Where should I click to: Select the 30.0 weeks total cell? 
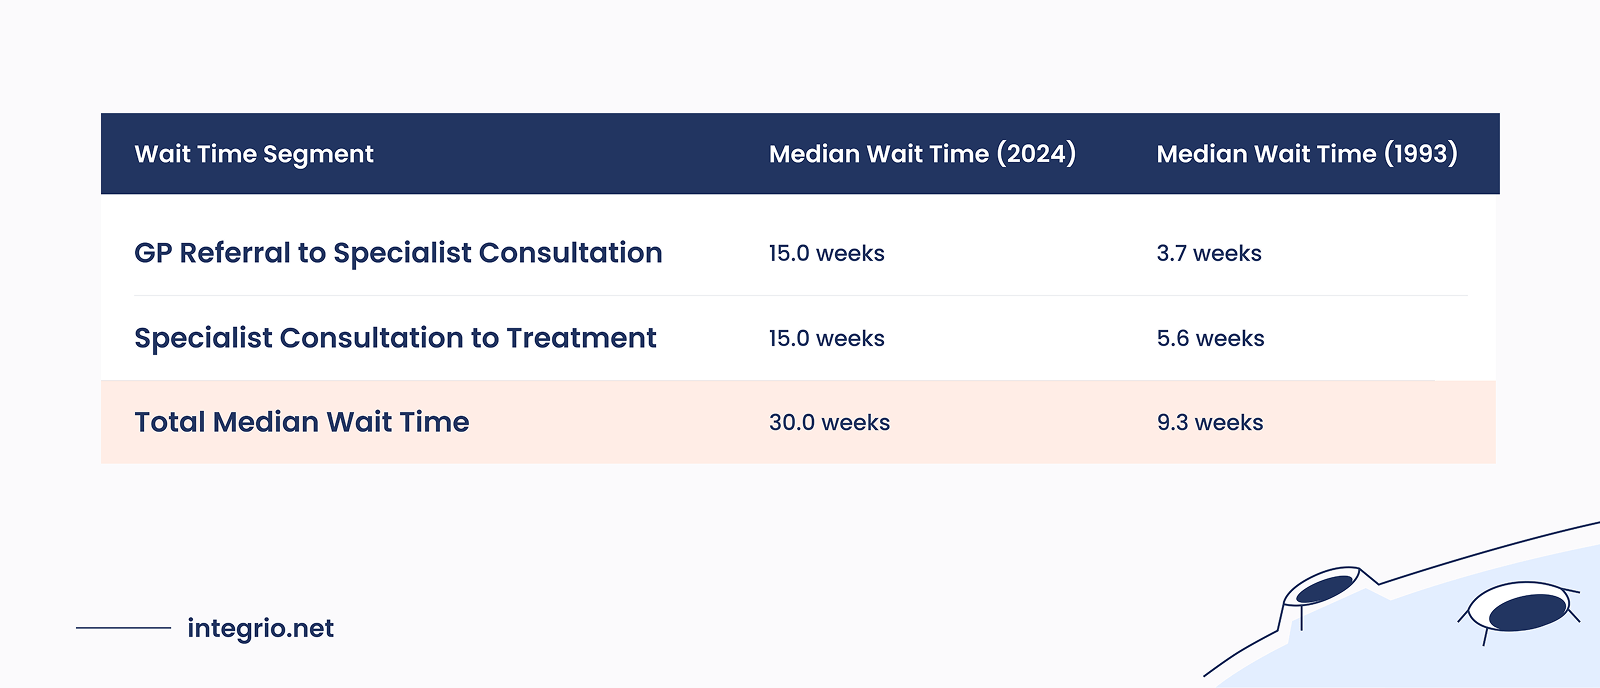click(829, 423)
